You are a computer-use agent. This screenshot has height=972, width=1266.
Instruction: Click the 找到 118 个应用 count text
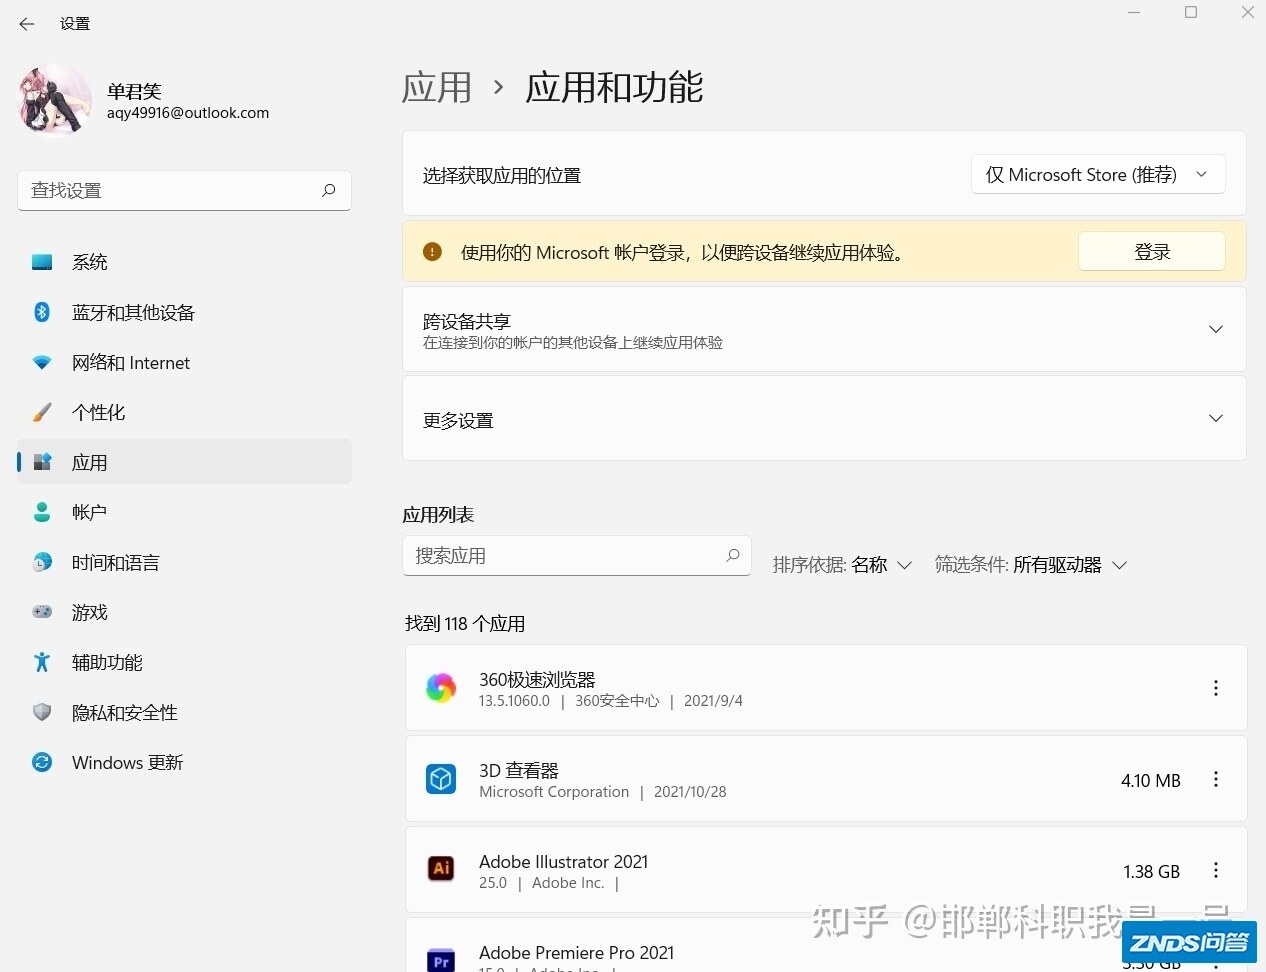465,624
